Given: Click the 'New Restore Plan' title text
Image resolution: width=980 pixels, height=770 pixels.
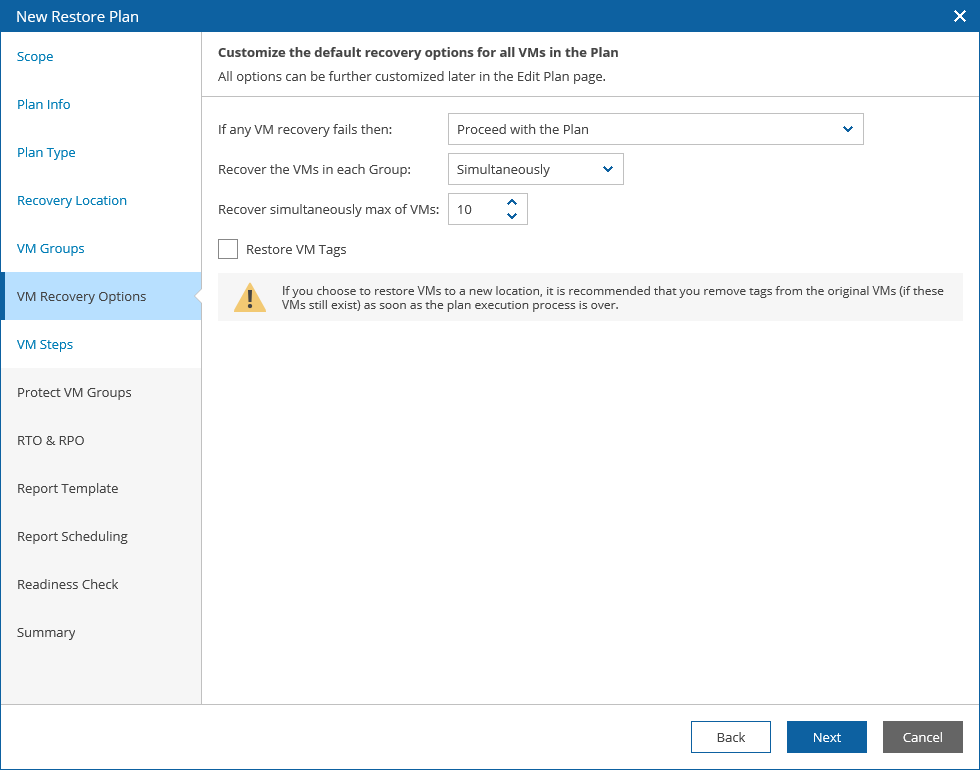Looking at the screenshot, I should [x=78, y=16].
